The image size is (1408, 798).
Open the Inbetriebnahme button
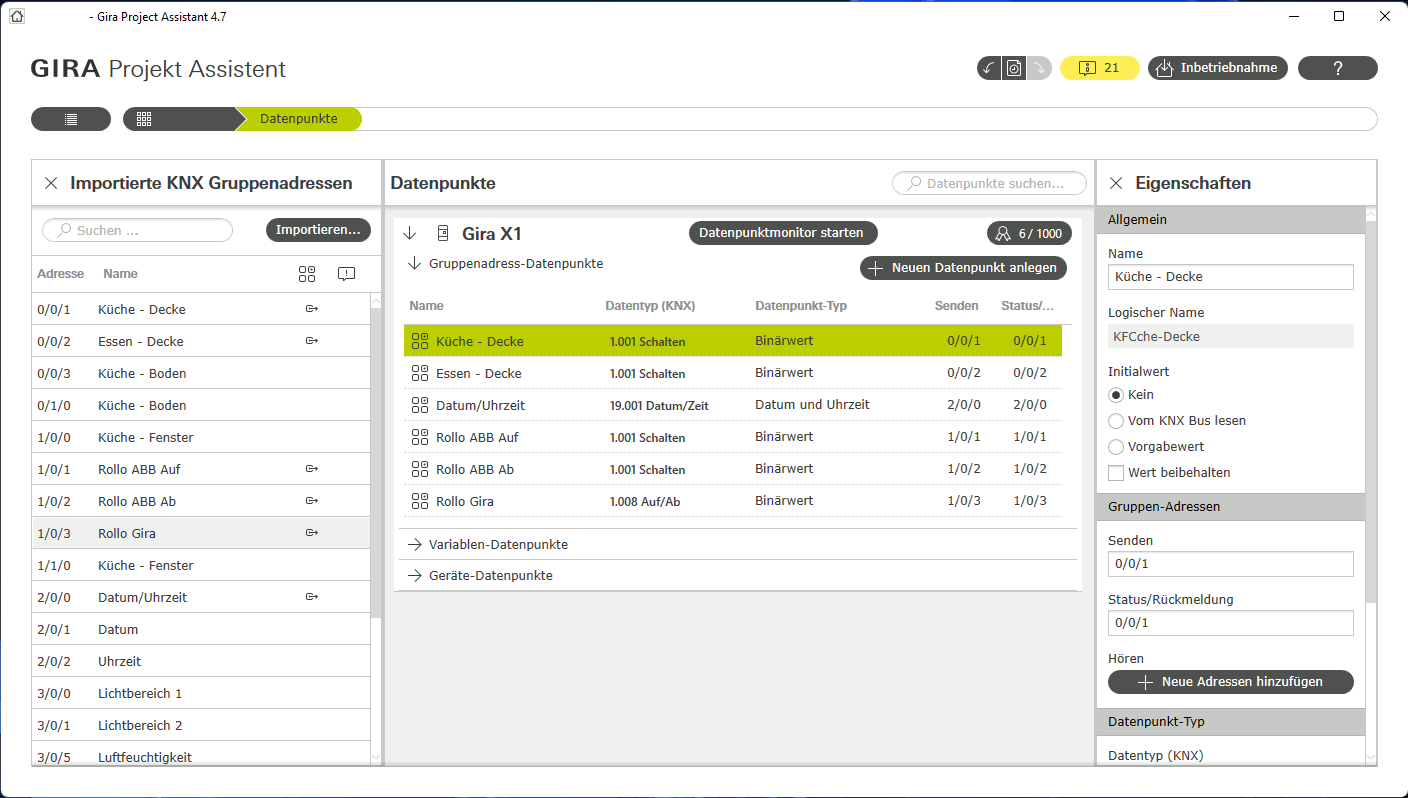[x=1218, y=68]
